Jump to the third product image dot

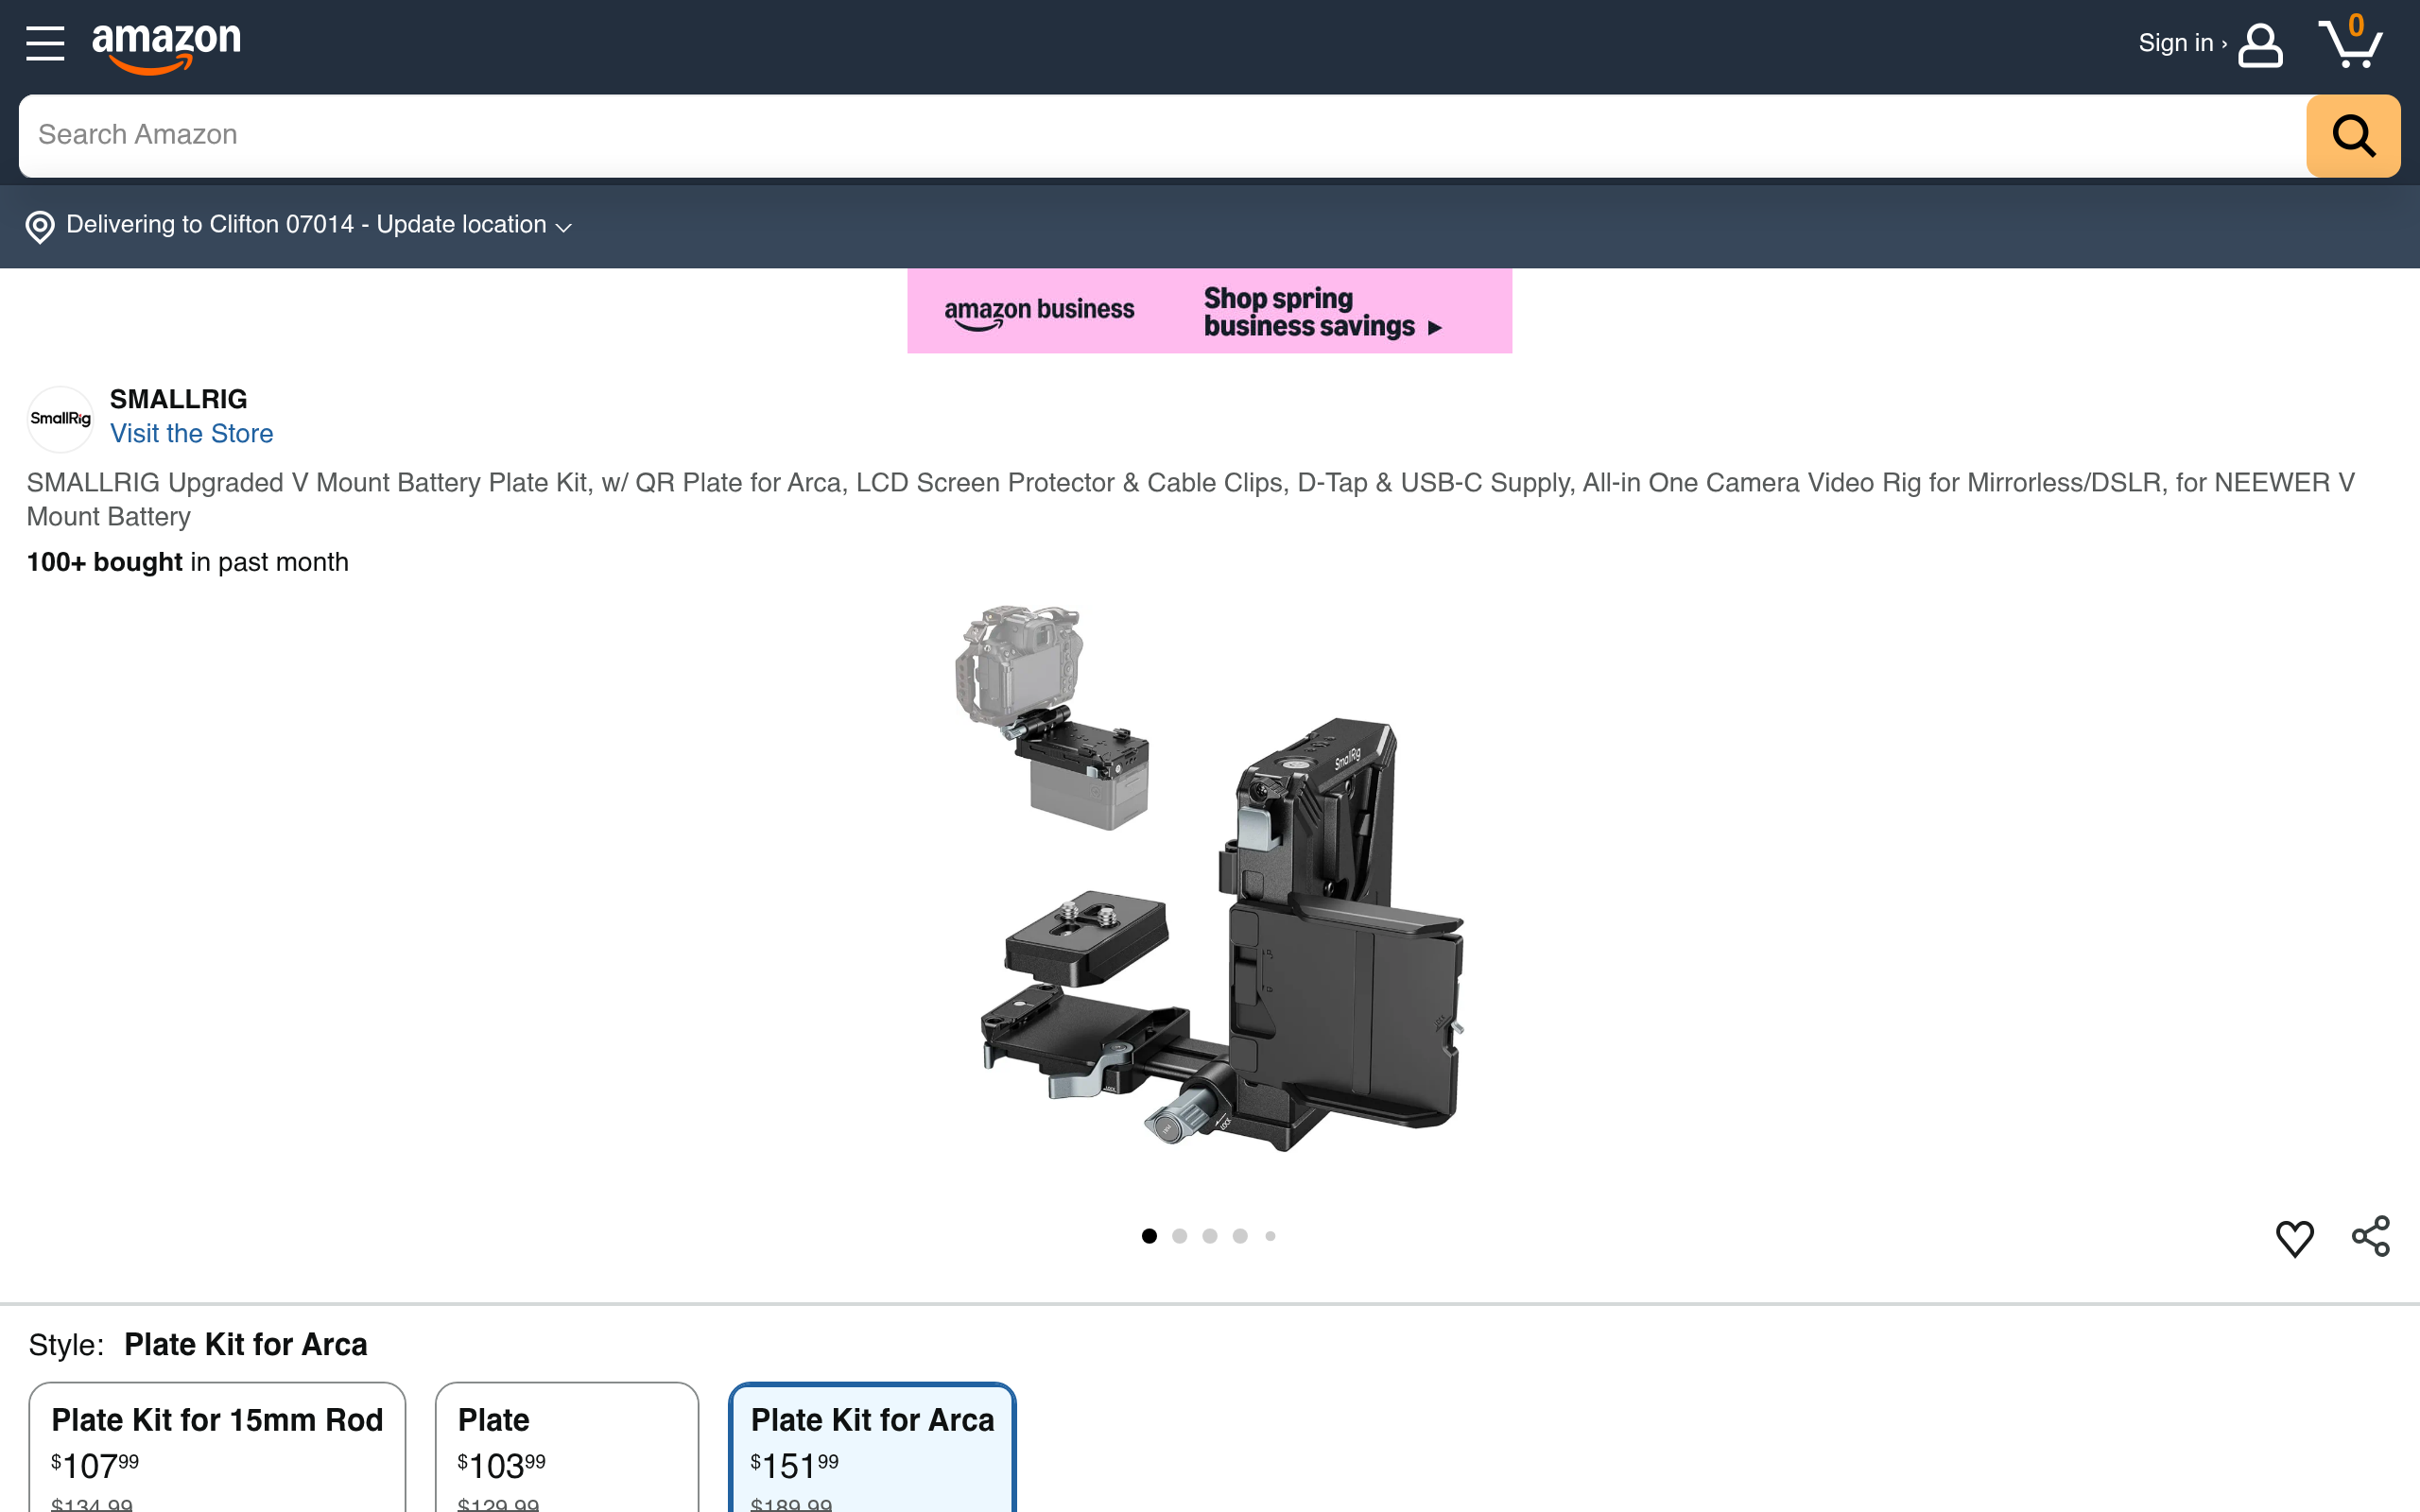click(1209, 1236)
